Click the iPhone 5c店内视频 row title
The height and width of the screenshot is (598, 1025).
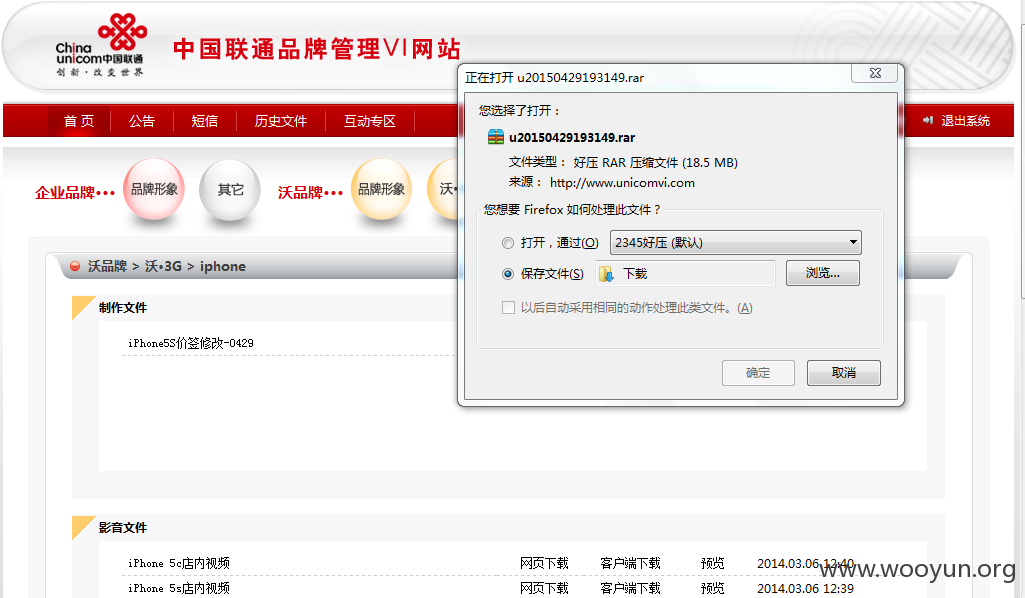(179, 563)
